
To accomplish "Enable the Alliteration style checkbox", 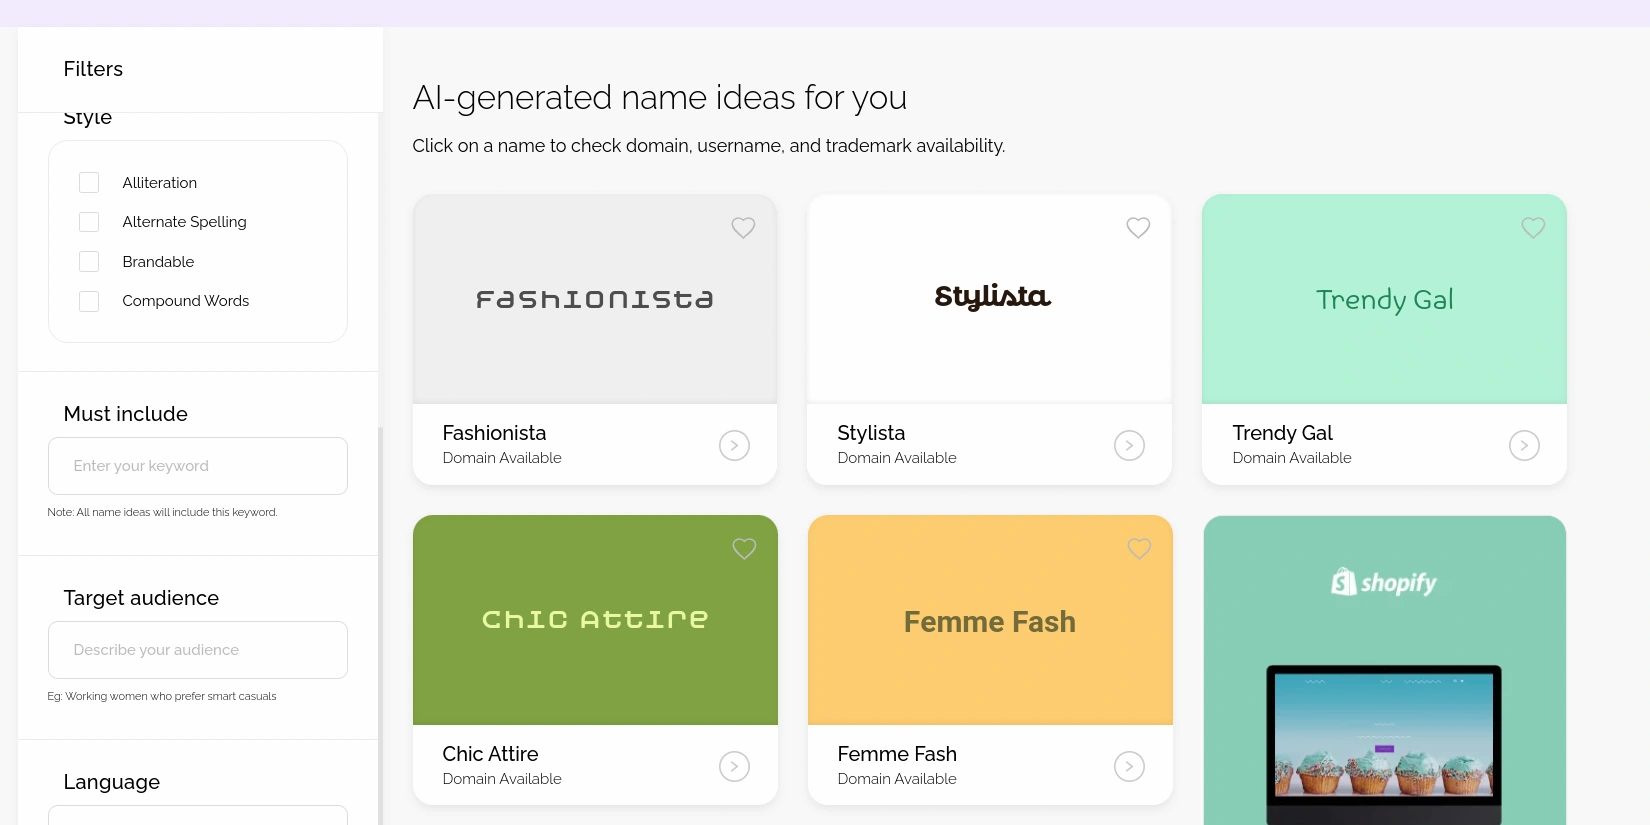I will [x=89, y=183].
